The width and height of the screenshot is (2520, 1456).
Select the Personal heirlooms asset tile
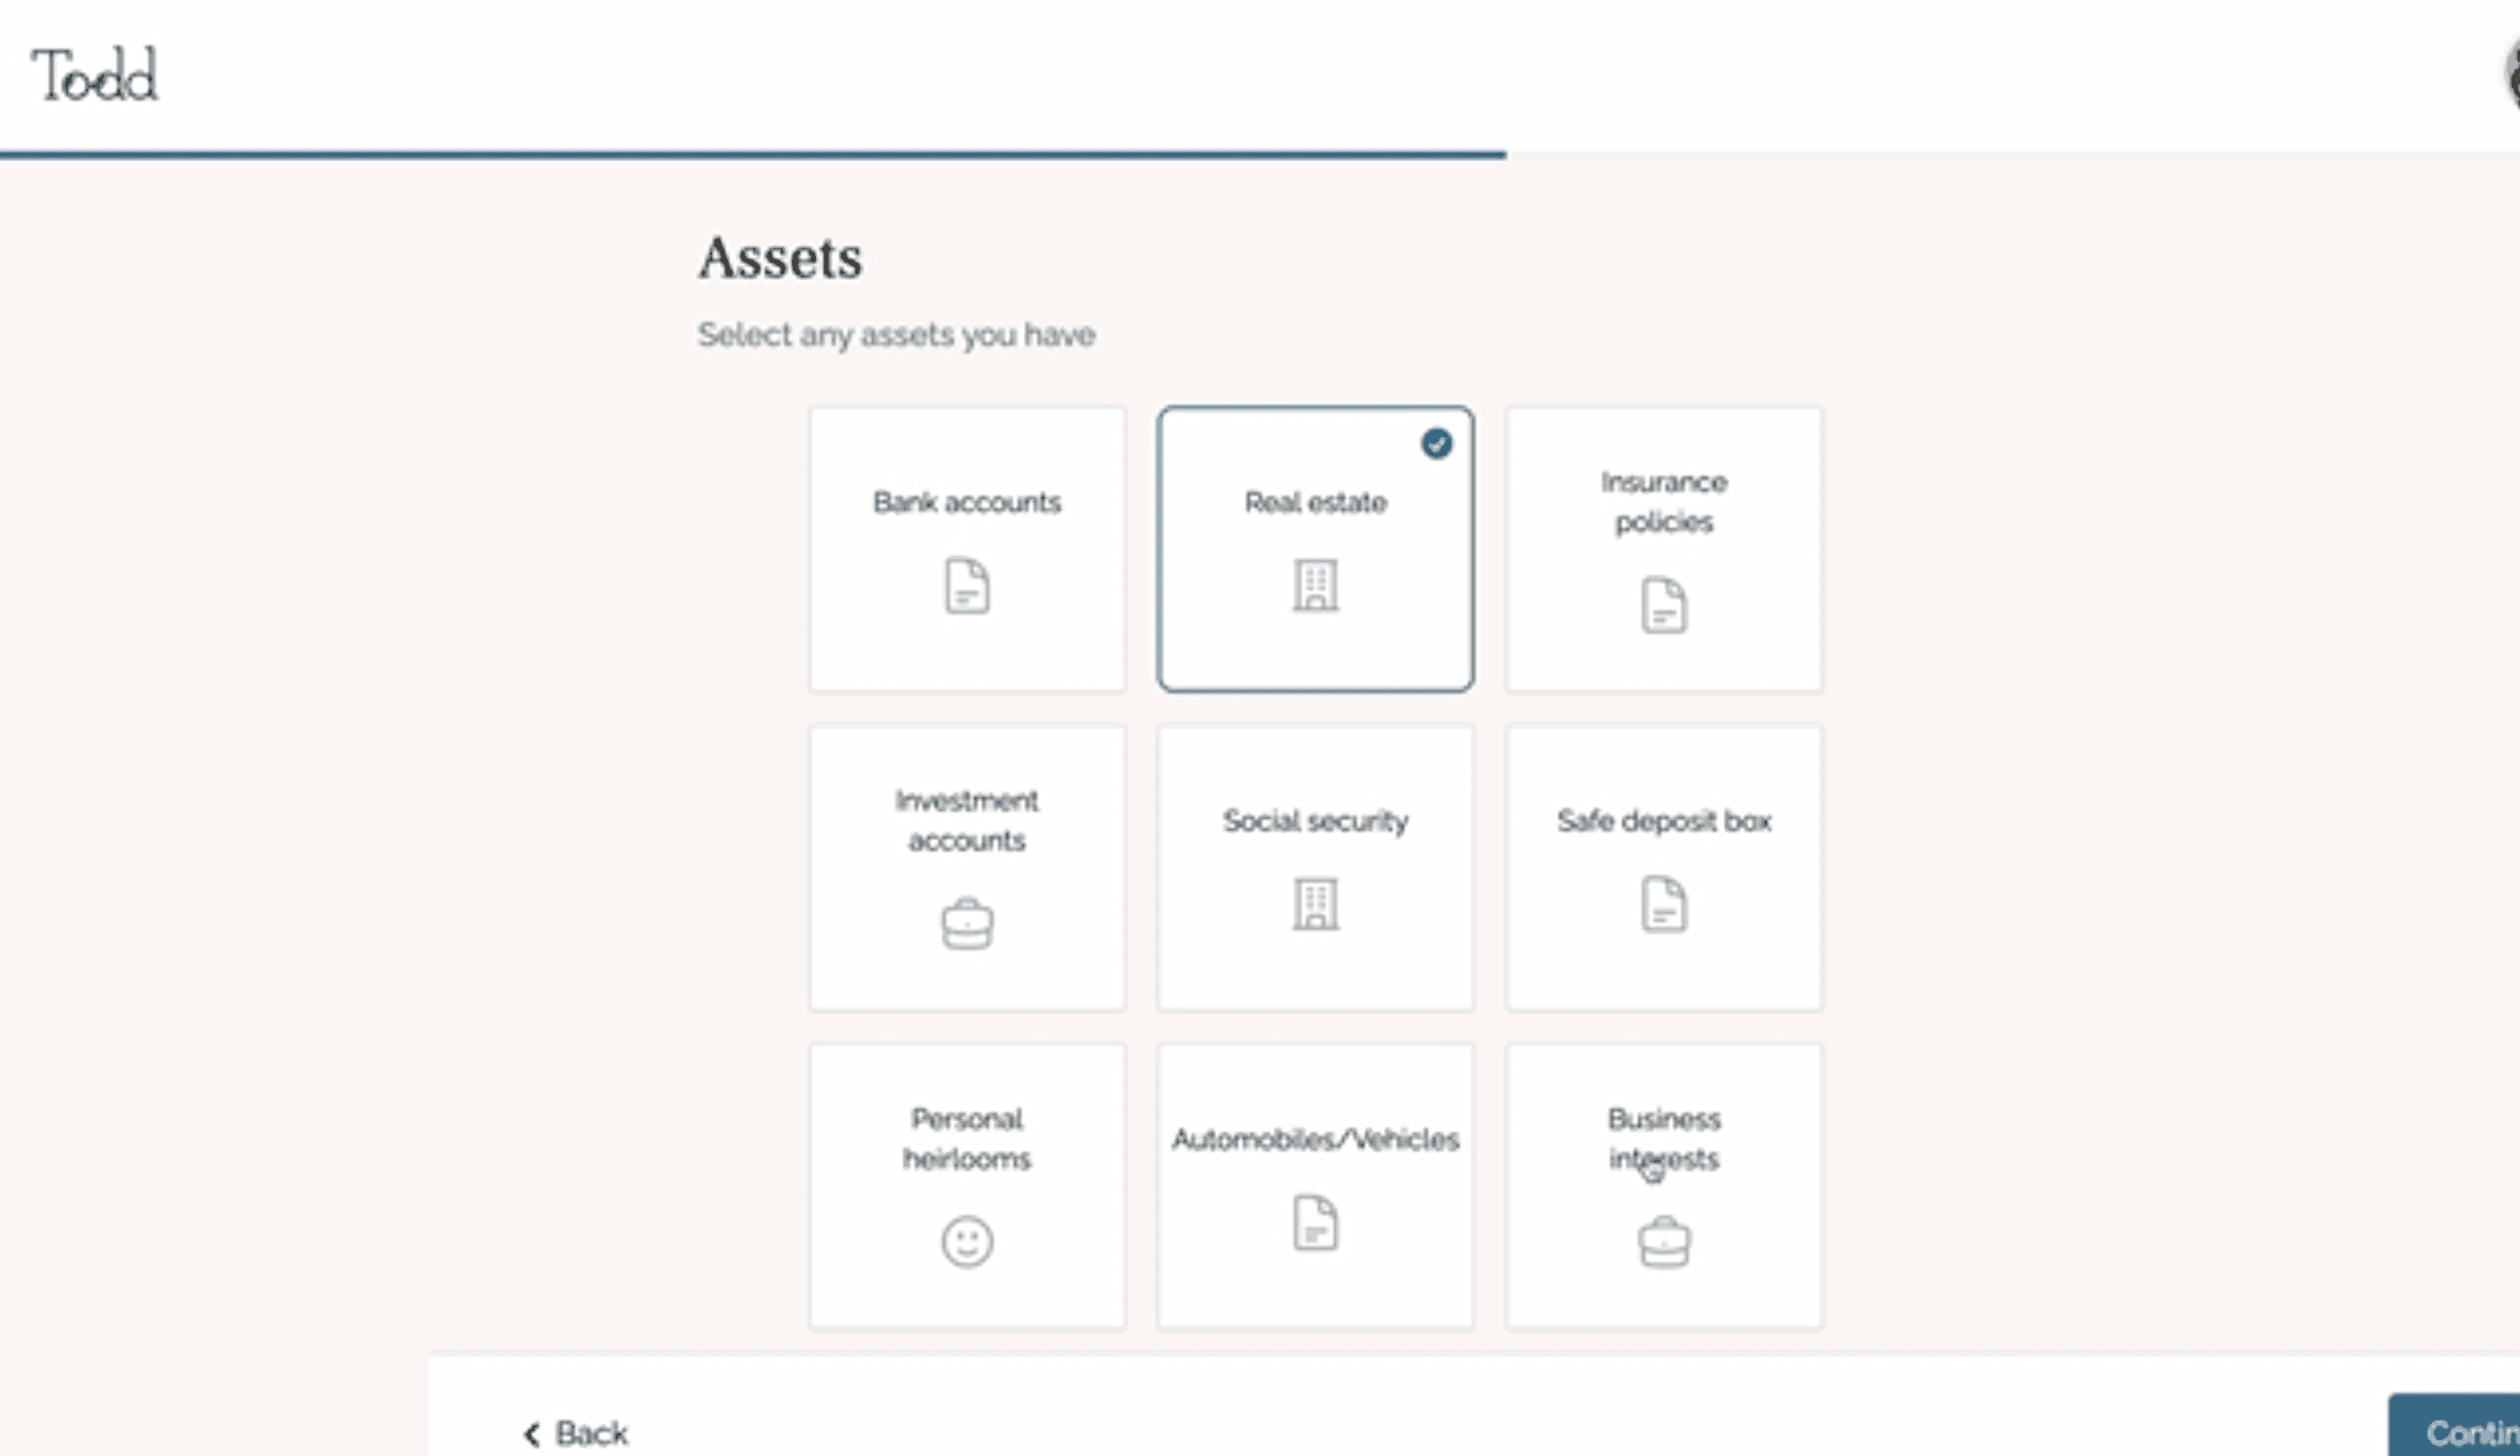coord(965,1187)
